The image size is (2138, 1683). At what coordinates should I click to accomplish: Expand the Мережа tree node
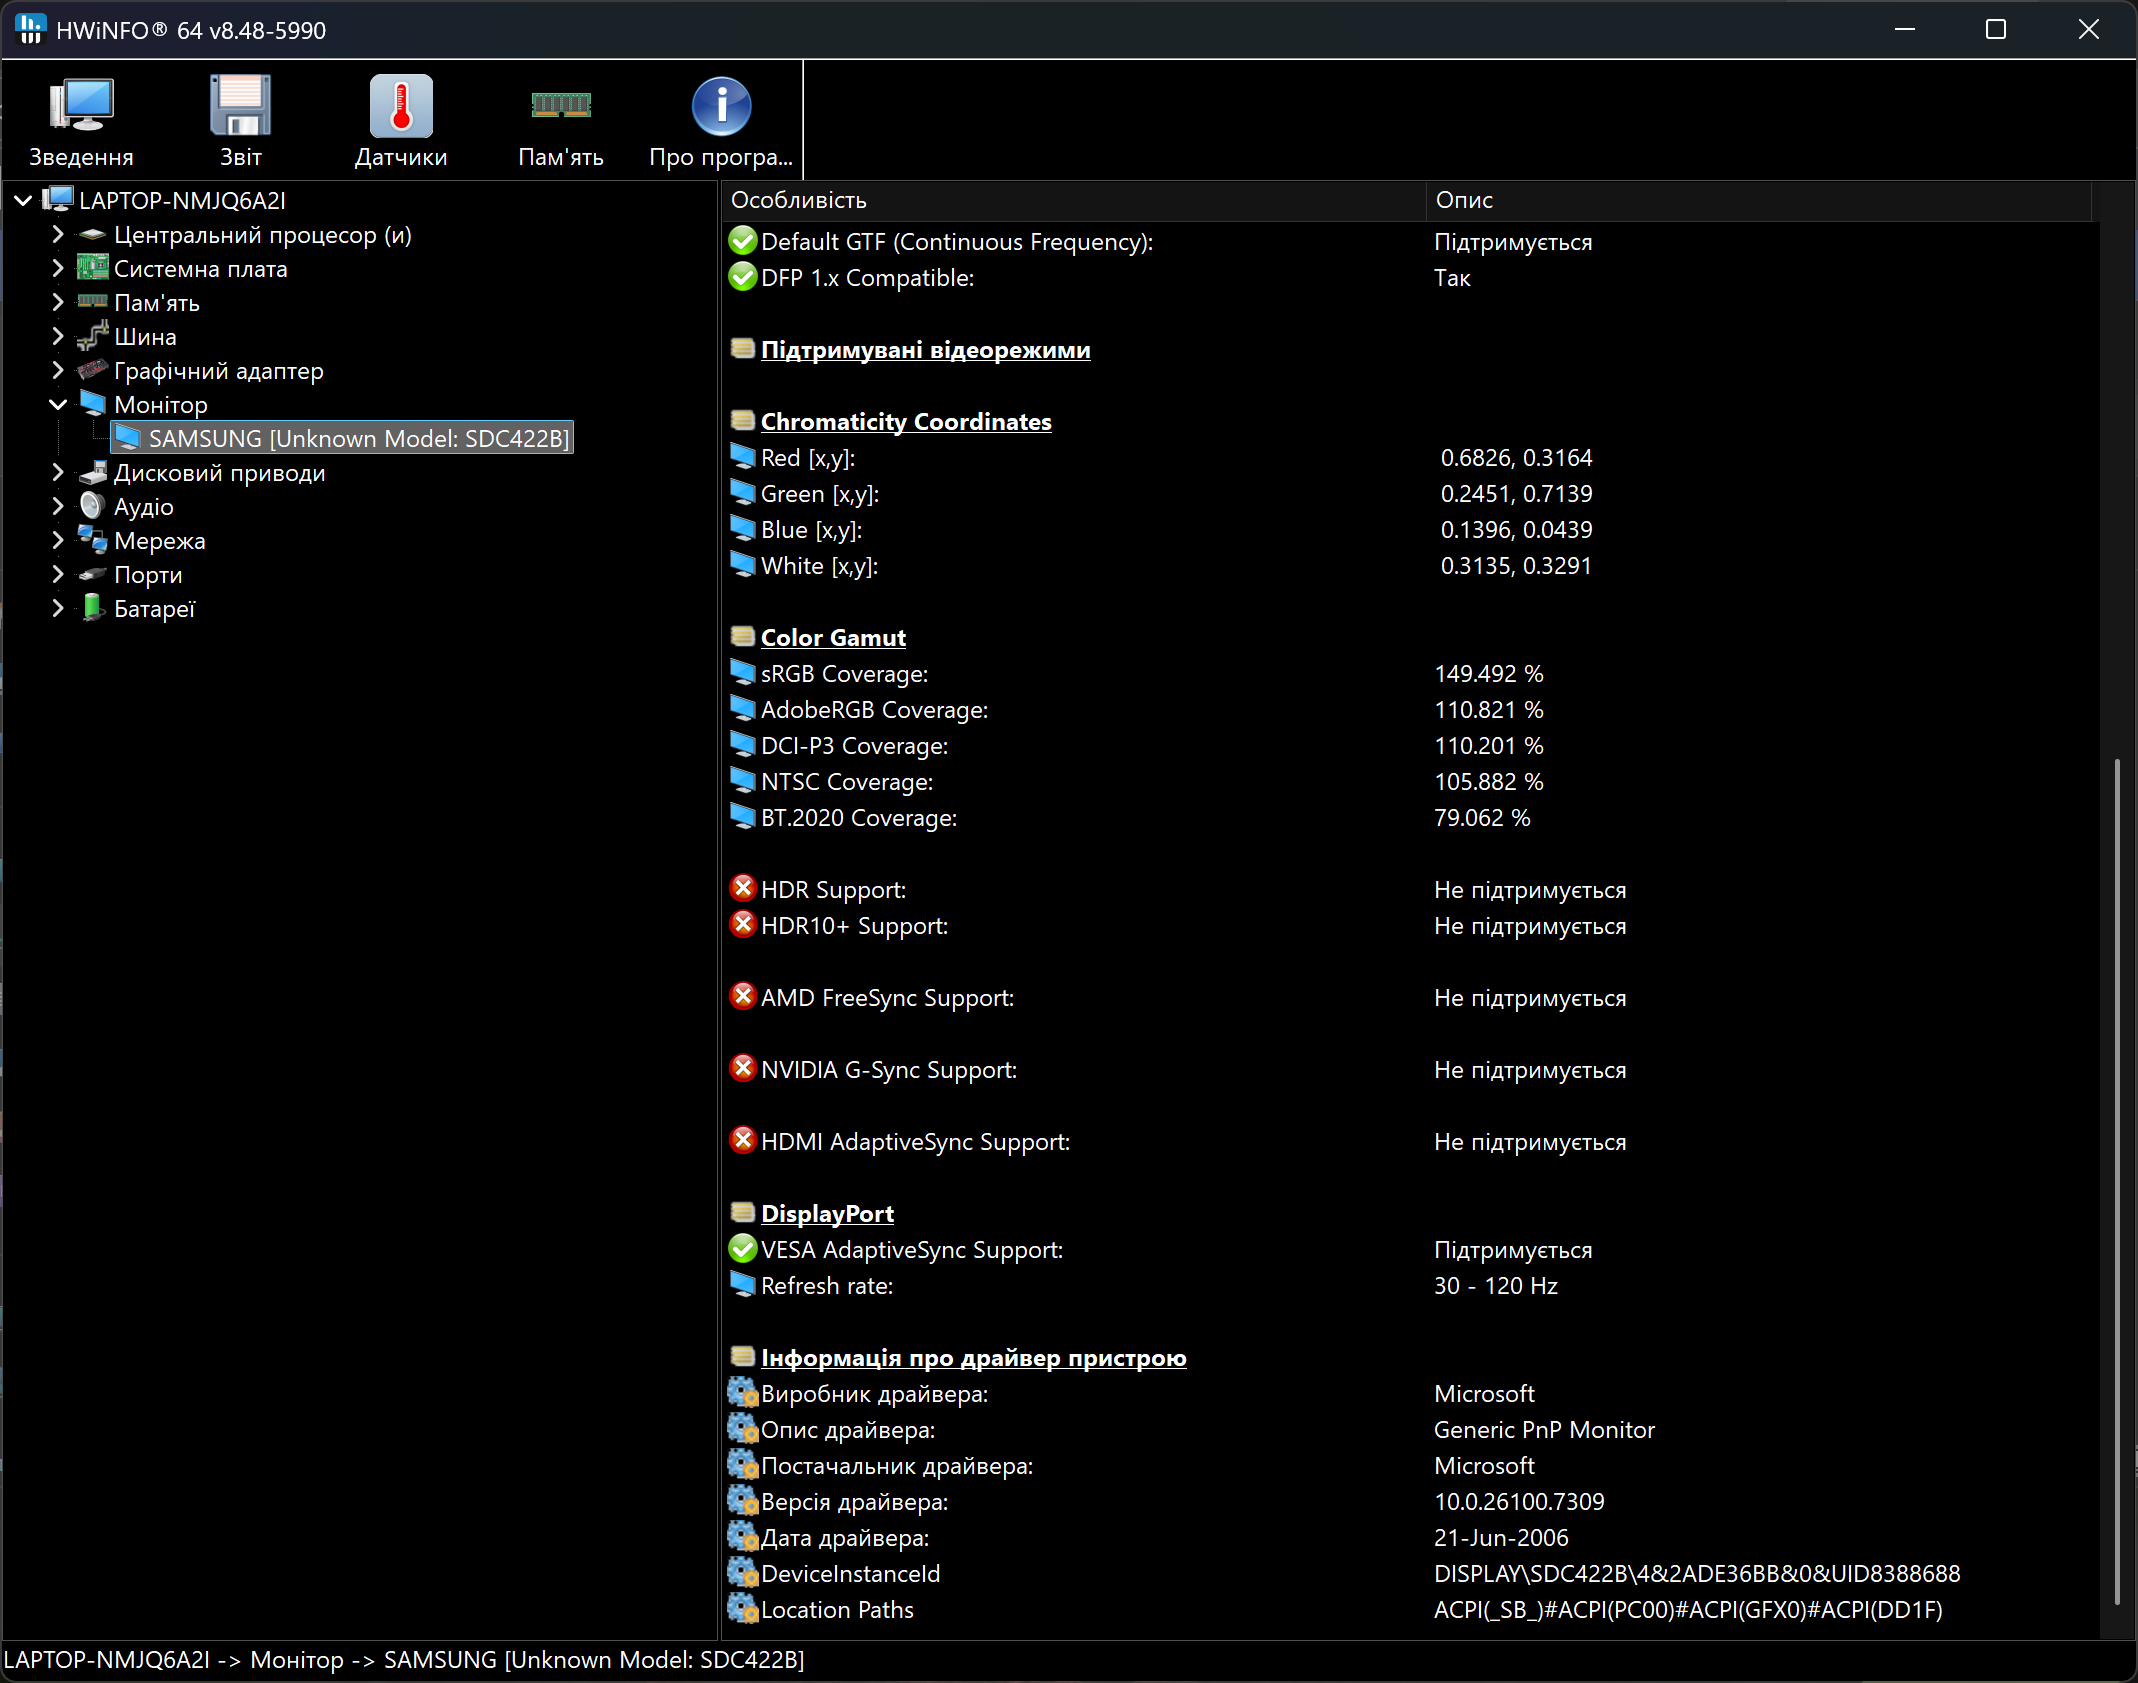click(x=58, y=541)
